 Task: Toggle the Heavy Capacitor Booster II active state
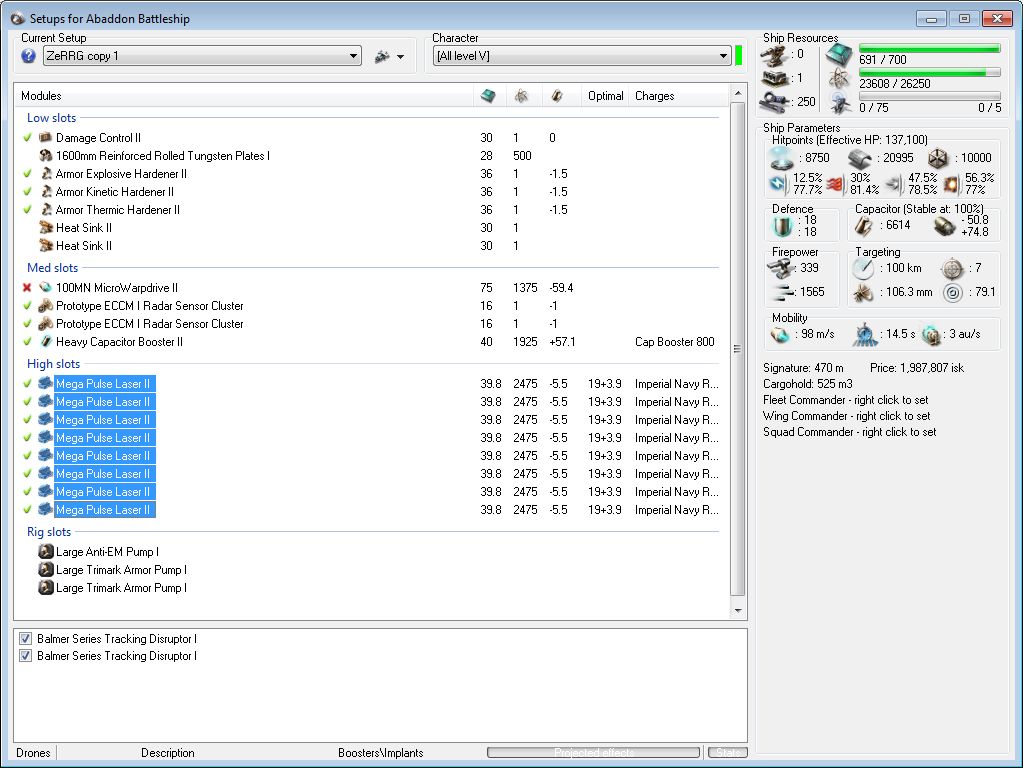pos(27,341)
